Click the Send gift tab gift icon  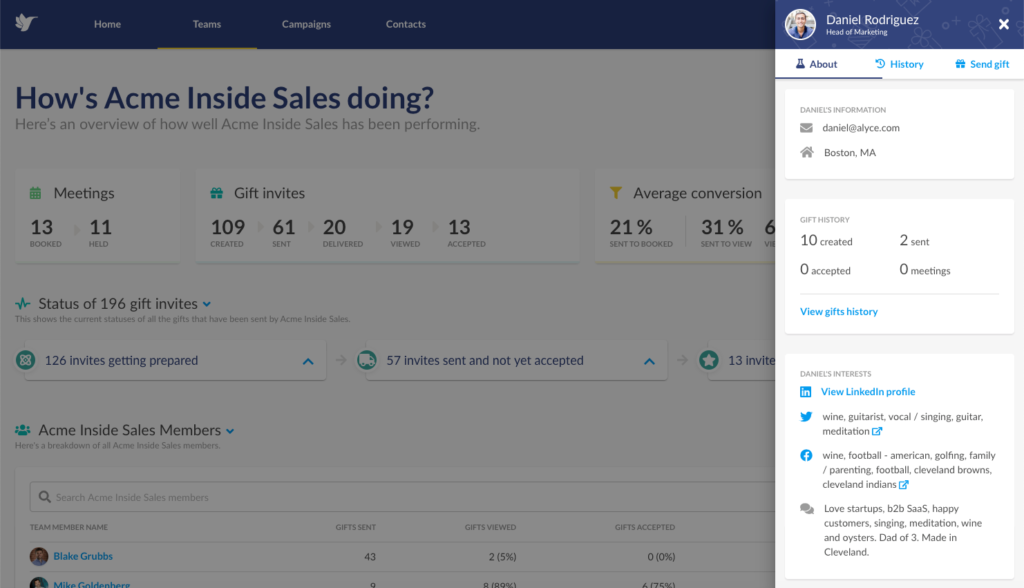click(960, 63)
